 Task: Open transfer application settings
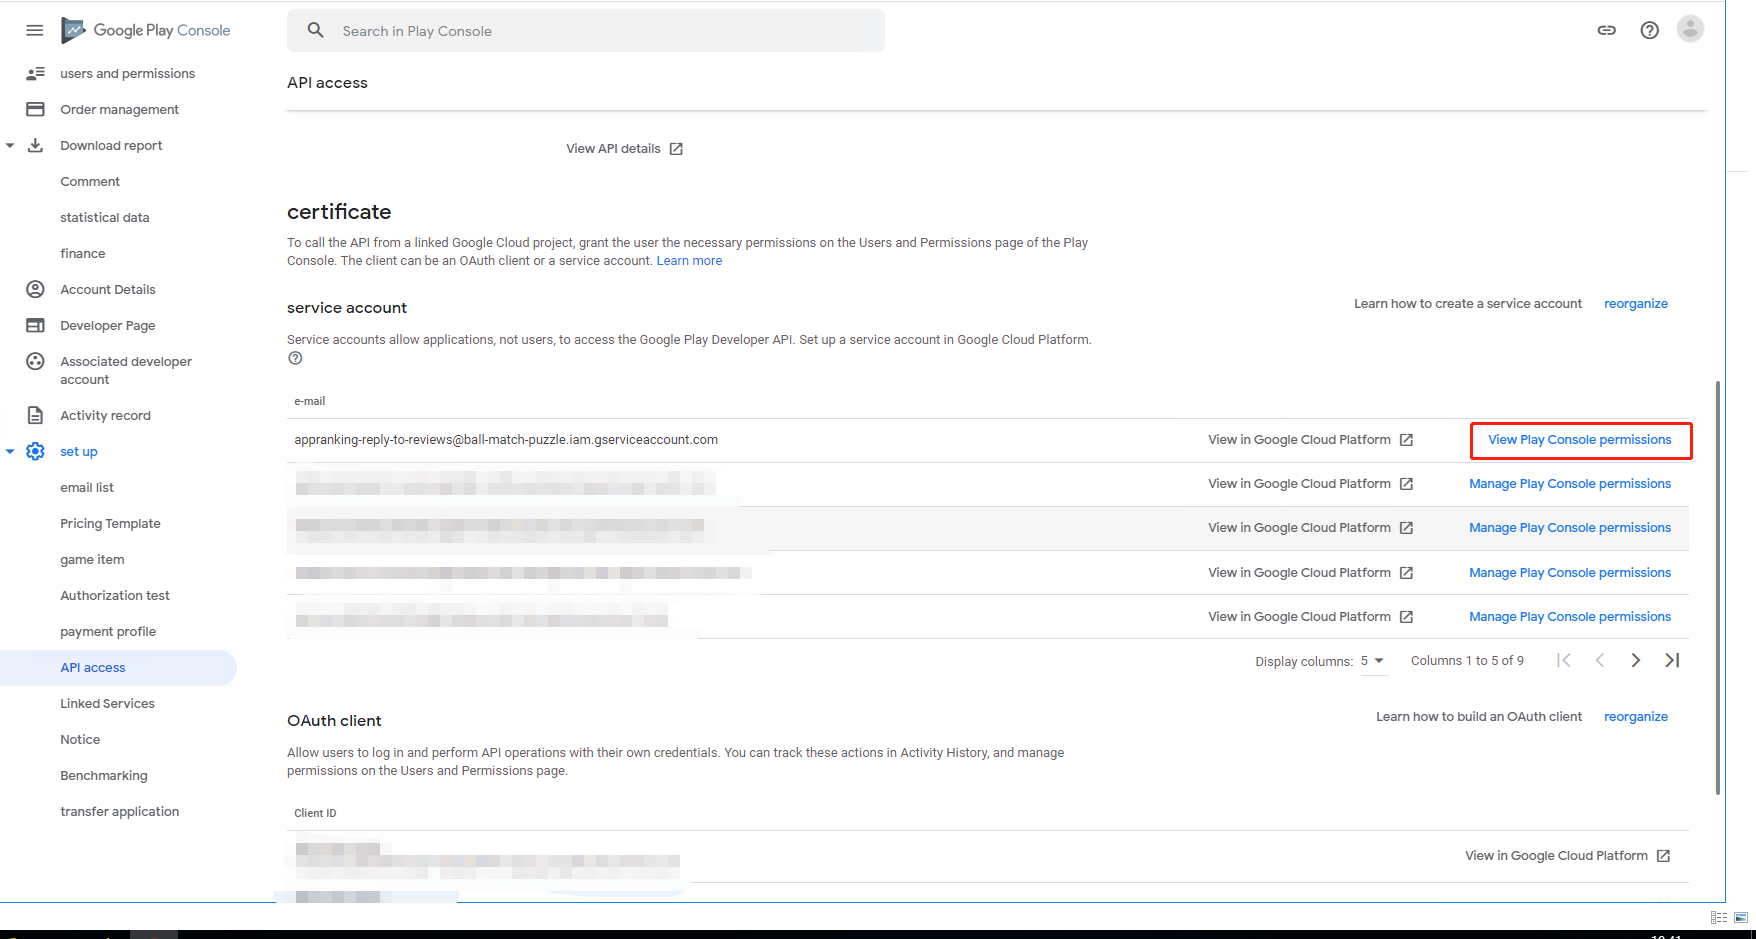(119, 811)
